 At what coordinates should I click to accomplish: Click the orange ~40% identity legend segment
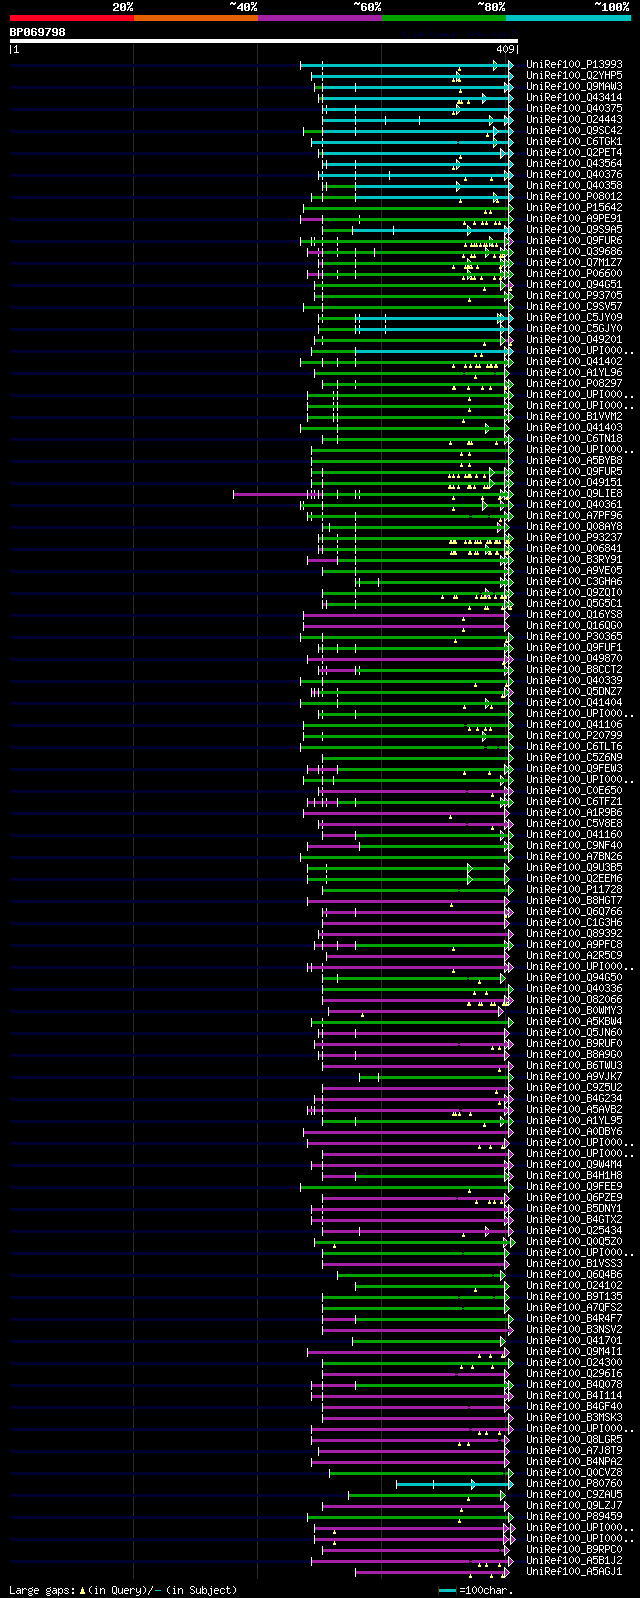195,18
